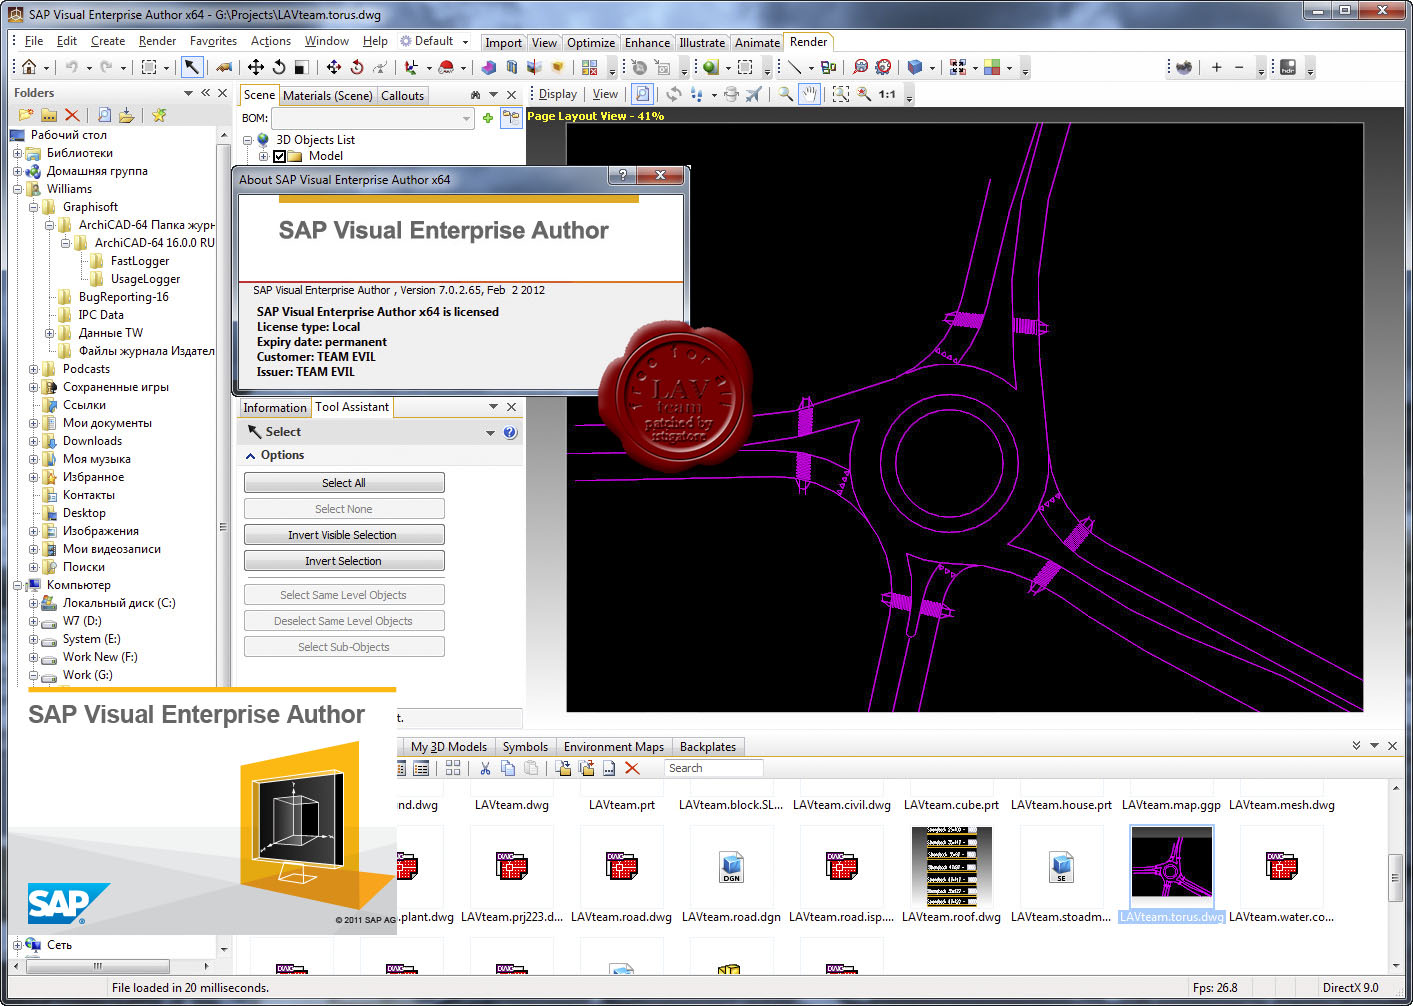Click the Invert Selection button
Viewport: 1413px width, 1006px height.
[x=344, y=561]
